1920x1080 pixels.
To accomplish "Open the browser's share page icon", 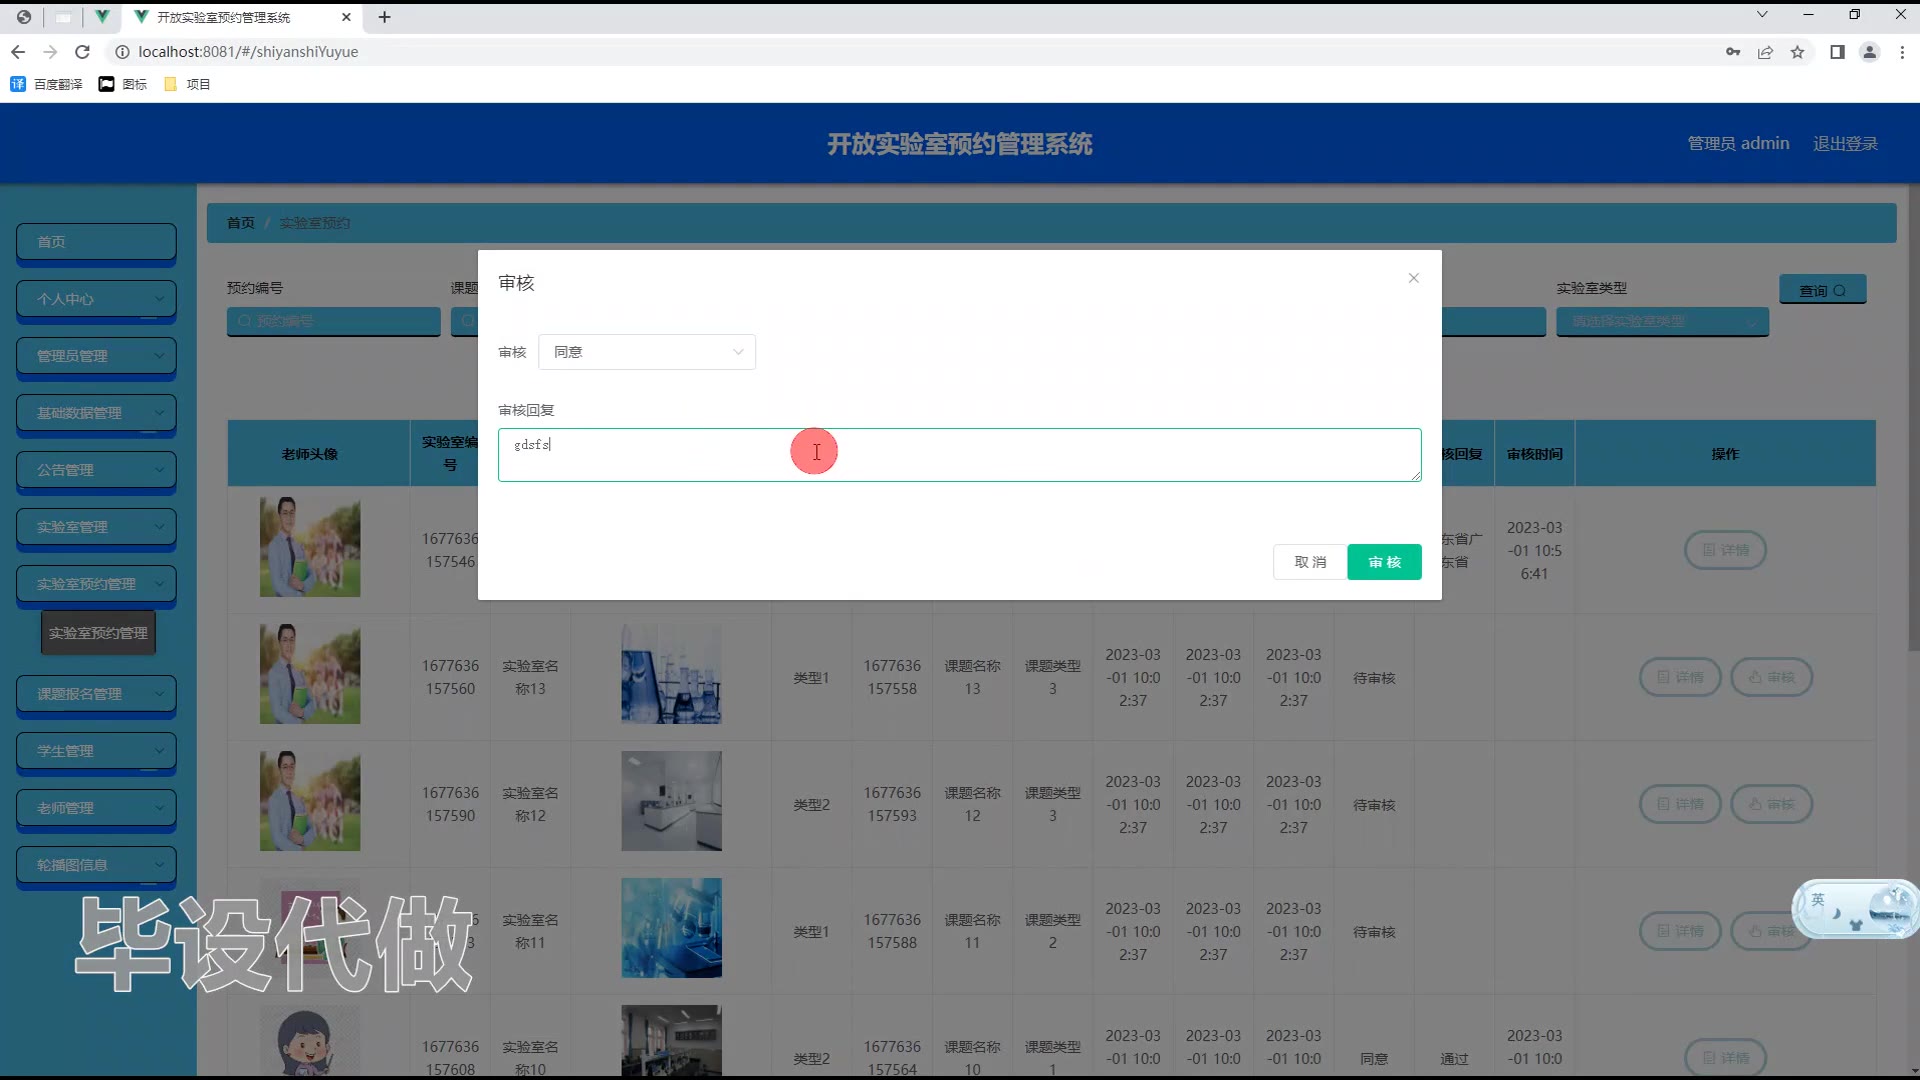I will (x=1765, y=52).
